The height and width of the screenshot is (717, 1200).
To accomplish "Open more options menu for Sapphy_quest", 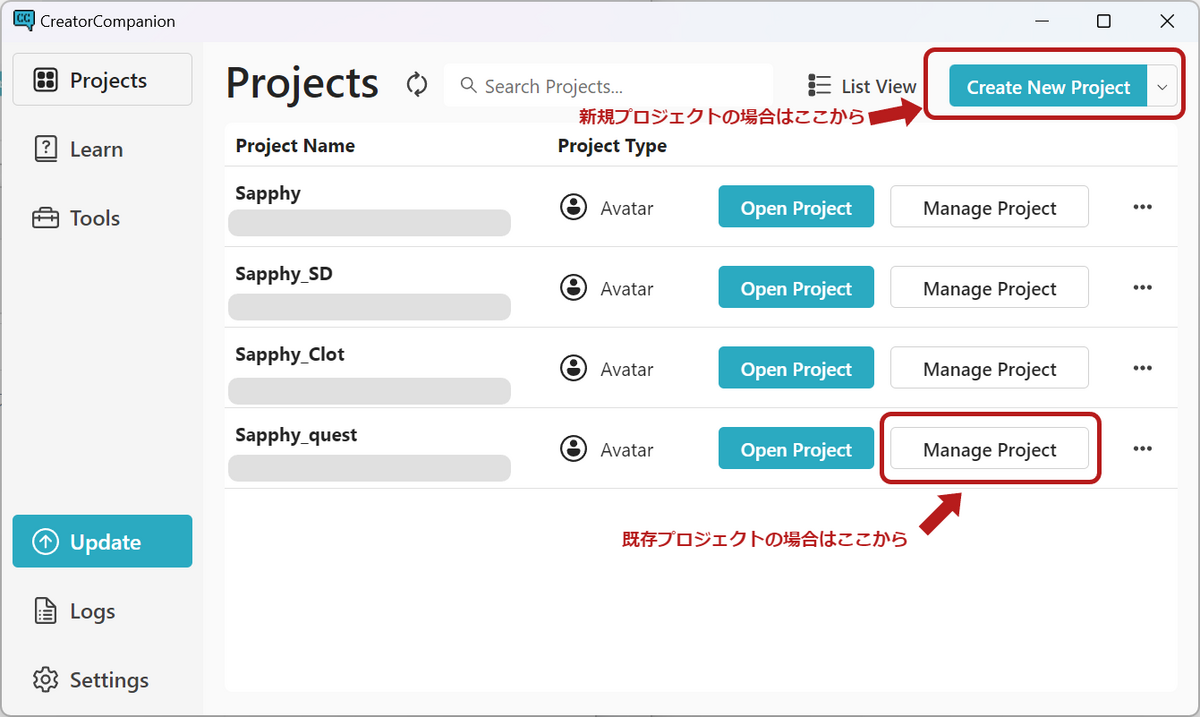I will 1142,449.
